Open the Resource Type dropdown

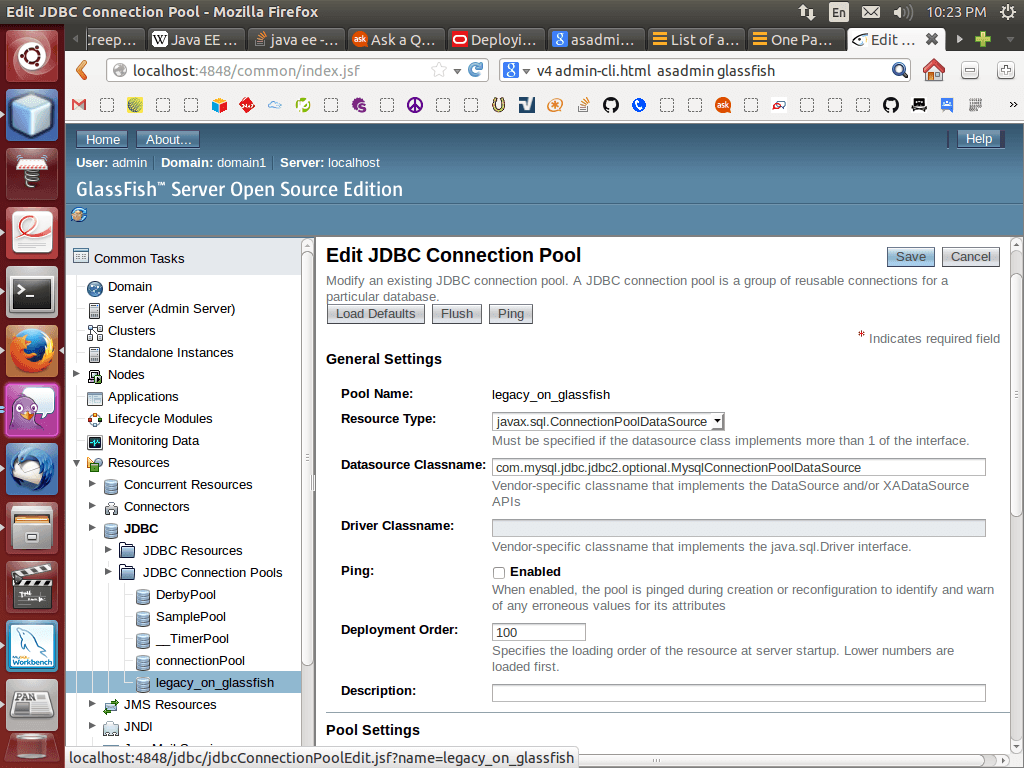tap(608, 422)
